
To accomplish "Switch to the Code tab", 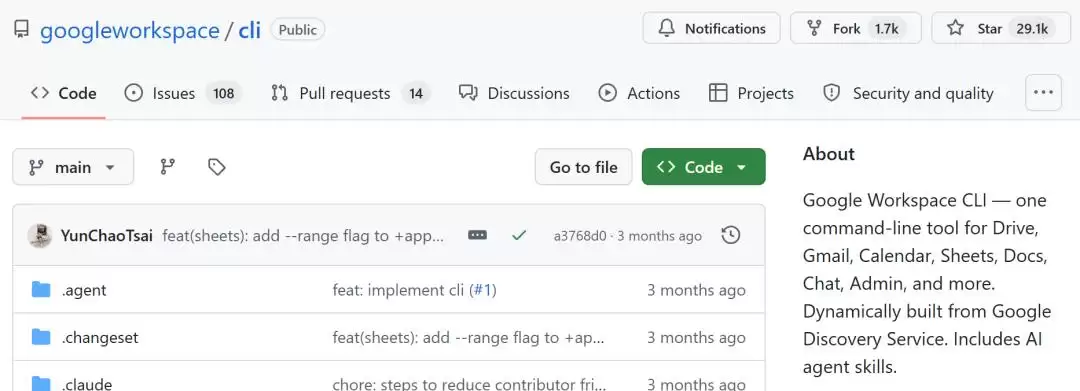I will tap(63, 93).
